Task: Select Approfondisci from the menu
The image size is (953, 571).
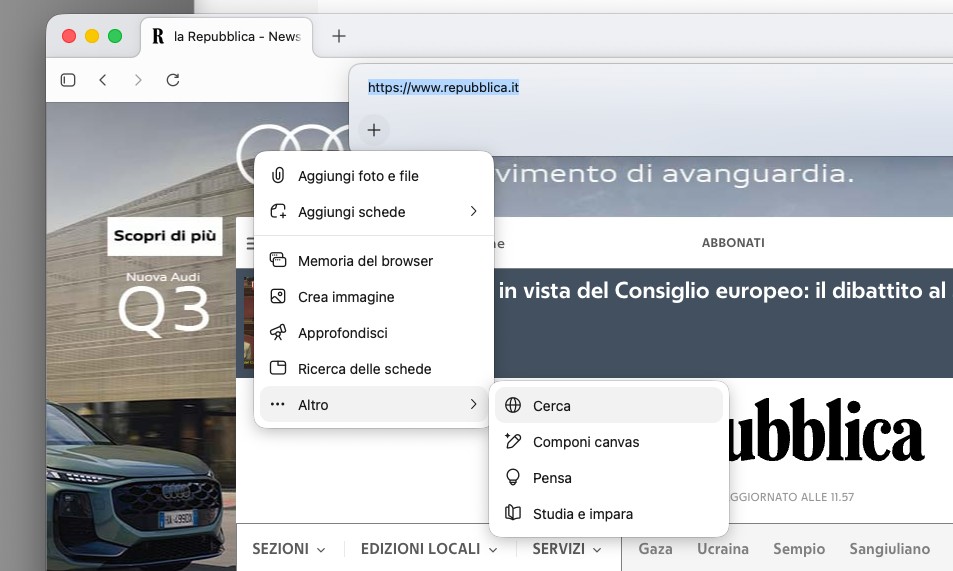Action: pyautogui.click(x=342, y=333)
